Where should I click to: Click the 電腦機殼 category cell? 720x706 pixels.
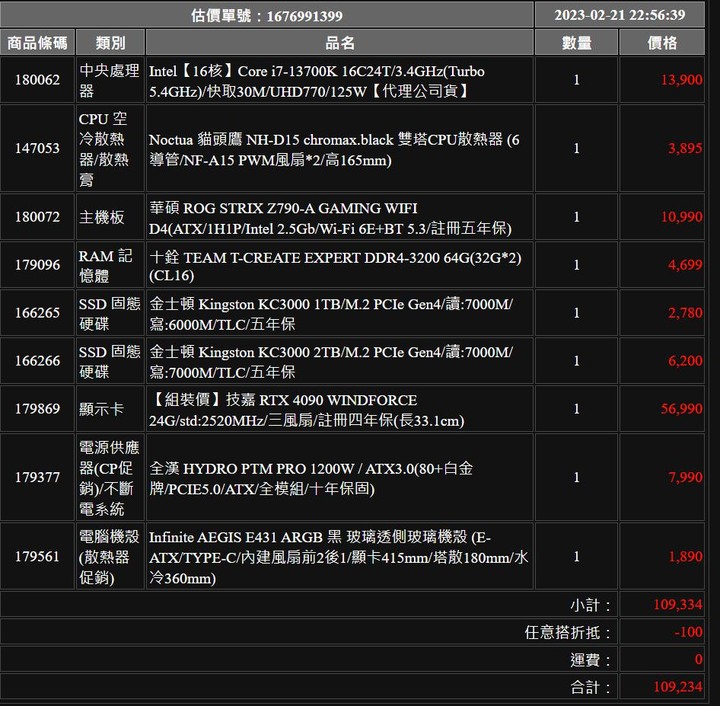(x=109, y=557)
